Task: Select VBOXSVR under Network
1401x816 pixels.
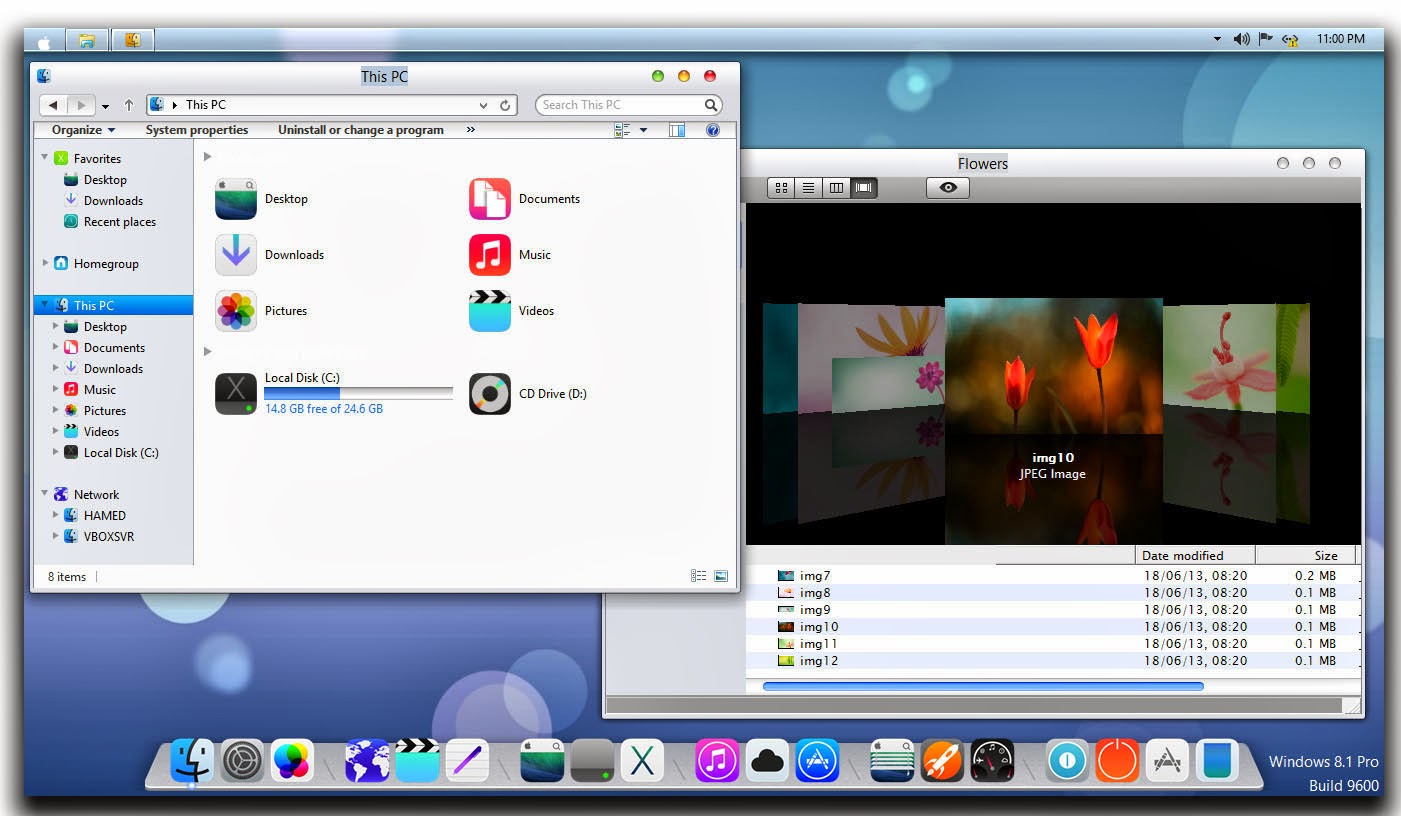Action: coord(108,537)
